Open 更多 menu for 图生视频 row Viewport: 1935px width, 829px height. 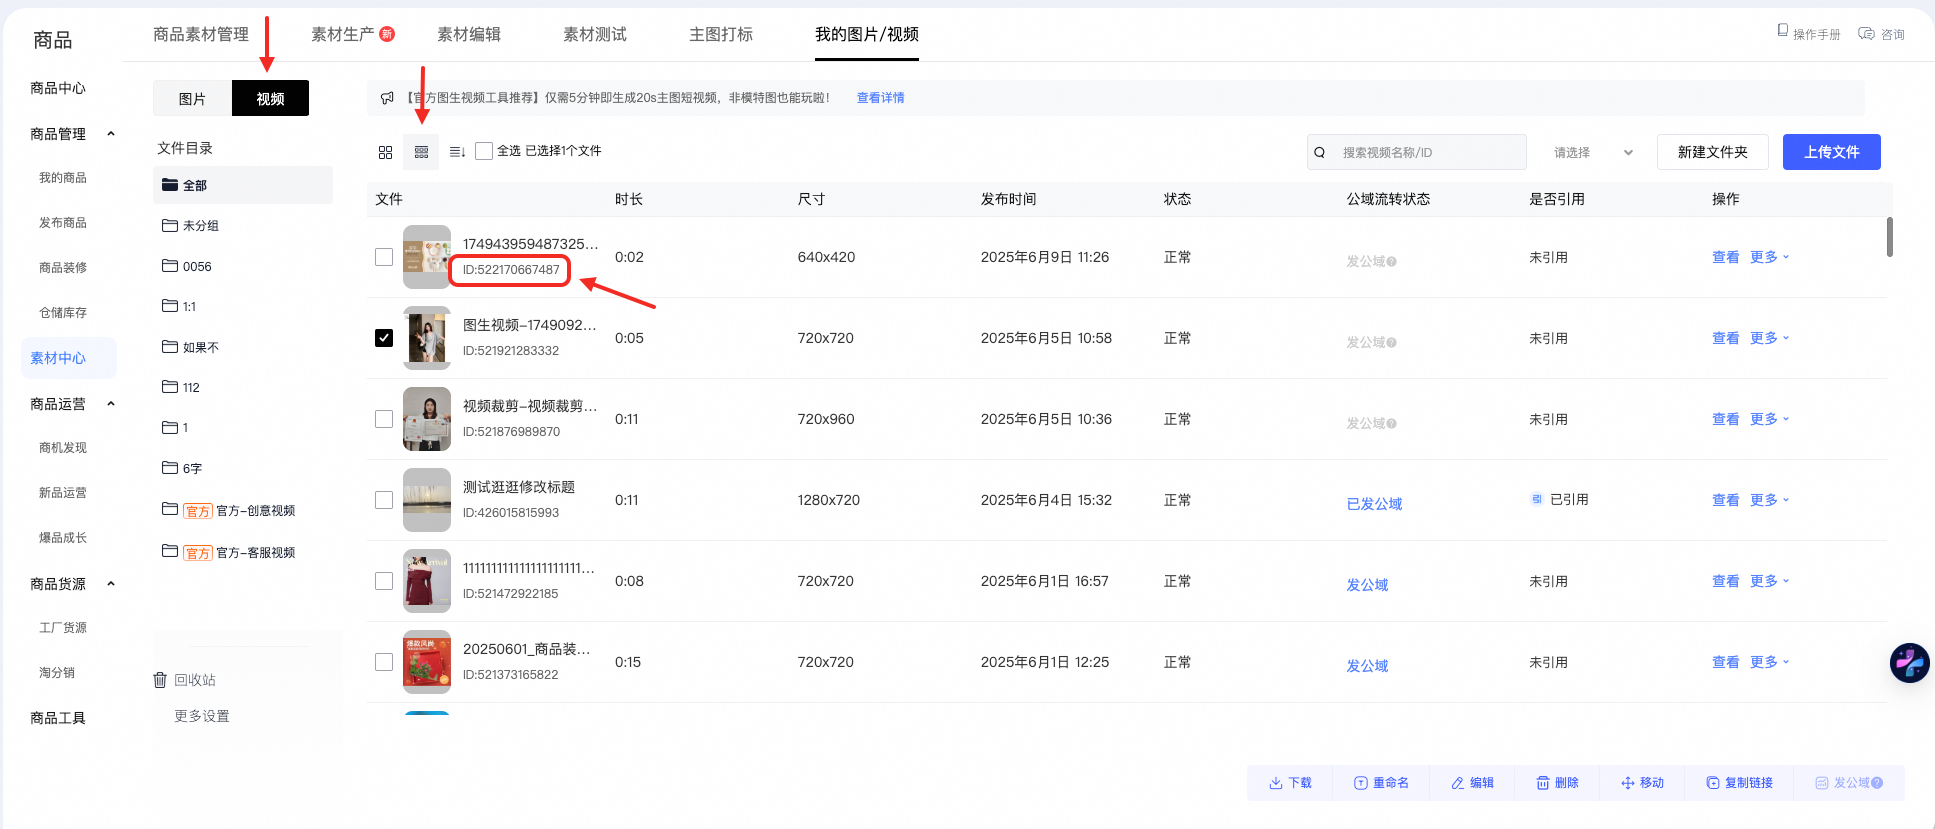pyautogui.click(x=1769, y=338)
